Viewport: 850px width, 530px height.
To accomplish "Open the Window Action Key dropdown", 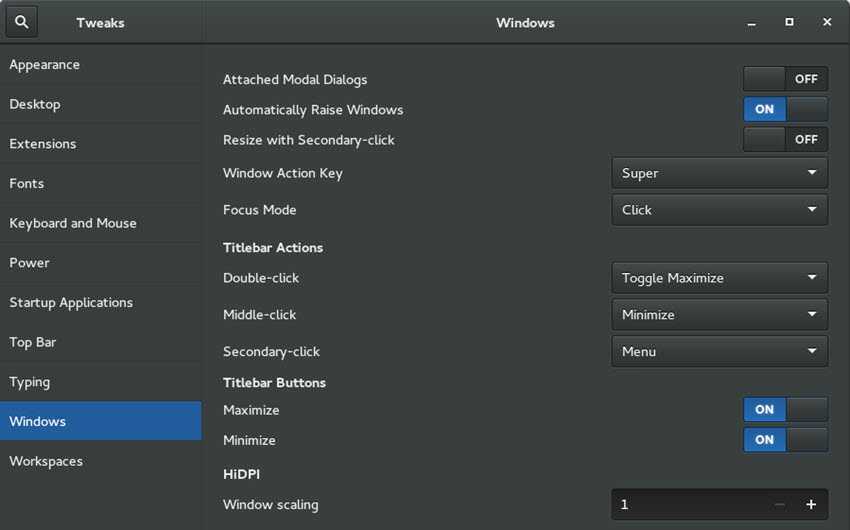I will tap(719, 173).
